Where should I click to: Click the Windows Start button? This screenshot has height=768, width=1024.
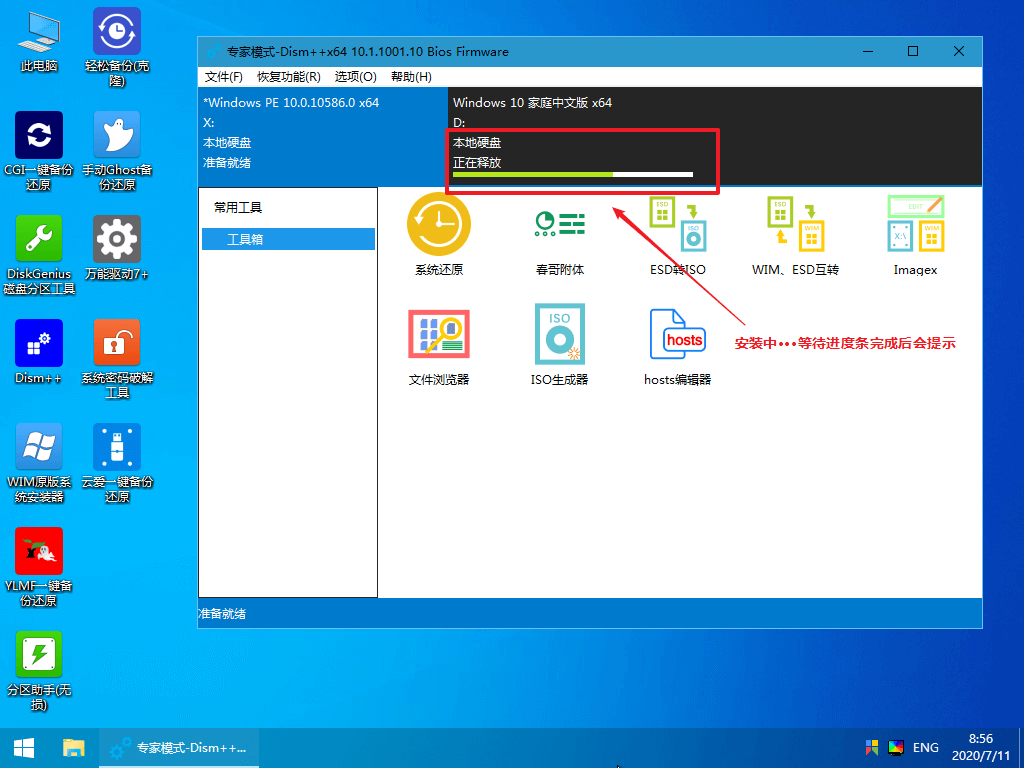point(24,747)
